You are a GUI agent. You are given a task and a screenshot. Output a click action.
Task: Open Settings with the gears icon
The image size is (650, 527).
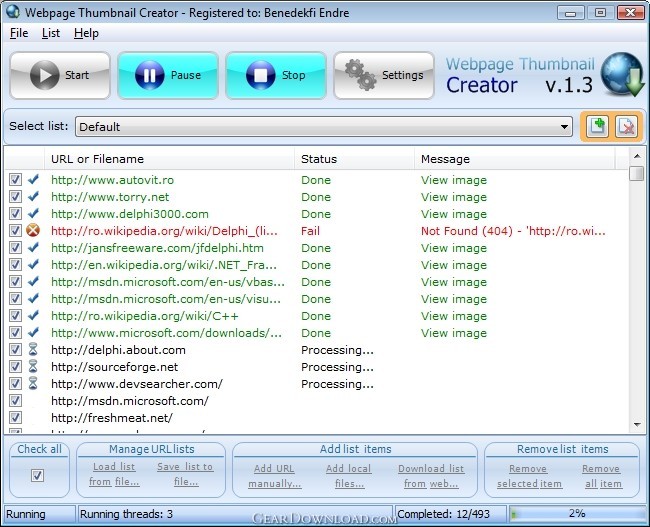tap(384, 75)
